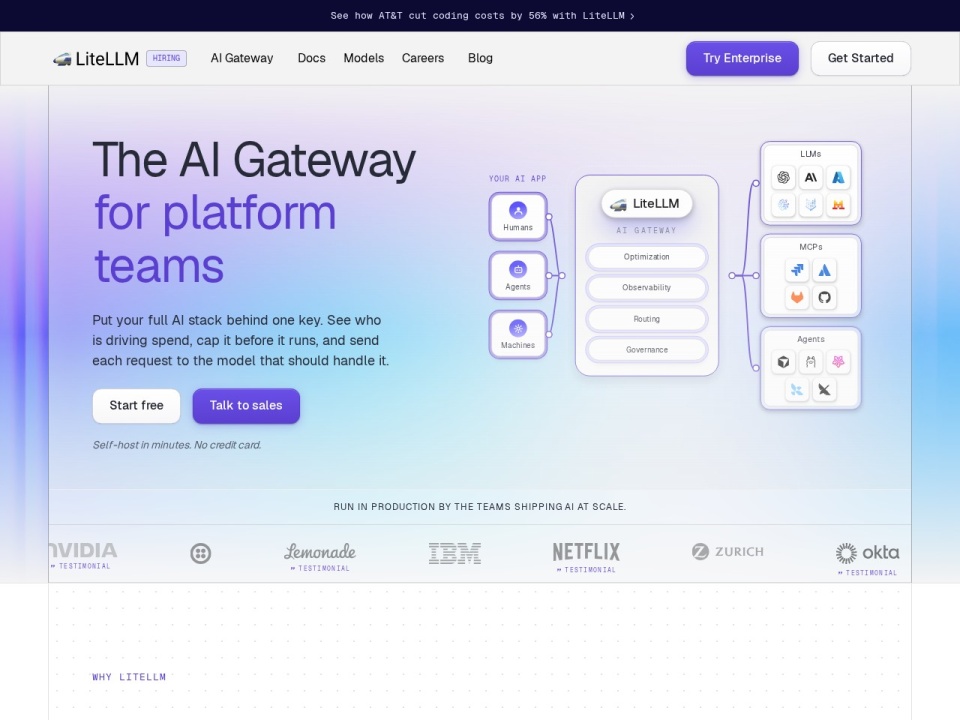Viewport: 960px width, 720px height.
Task: Click the 'YOUR AI APP' label
Action: pyautogui.click(x=517, y=179)
